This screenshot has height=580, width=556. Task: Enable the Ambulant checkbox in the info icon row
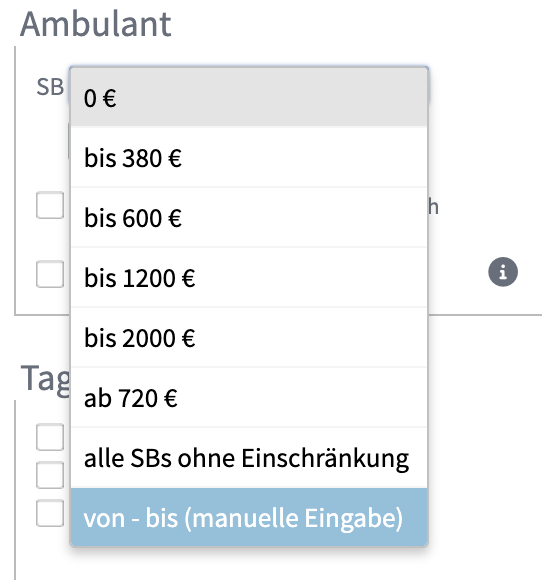click(x=50, y=274)
